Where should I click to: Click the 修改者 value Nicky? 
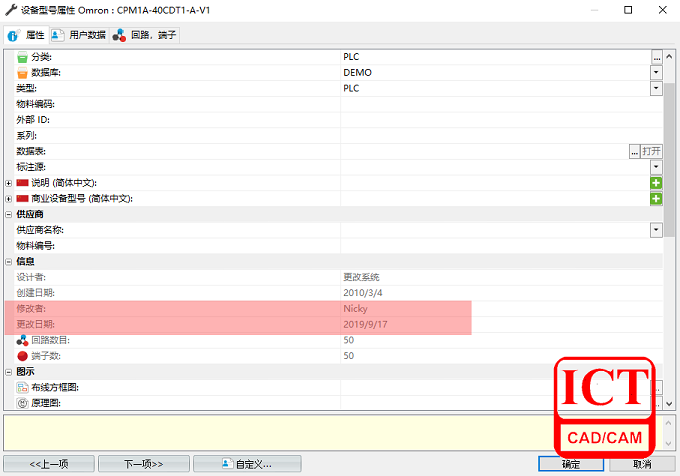coord(355,309)
